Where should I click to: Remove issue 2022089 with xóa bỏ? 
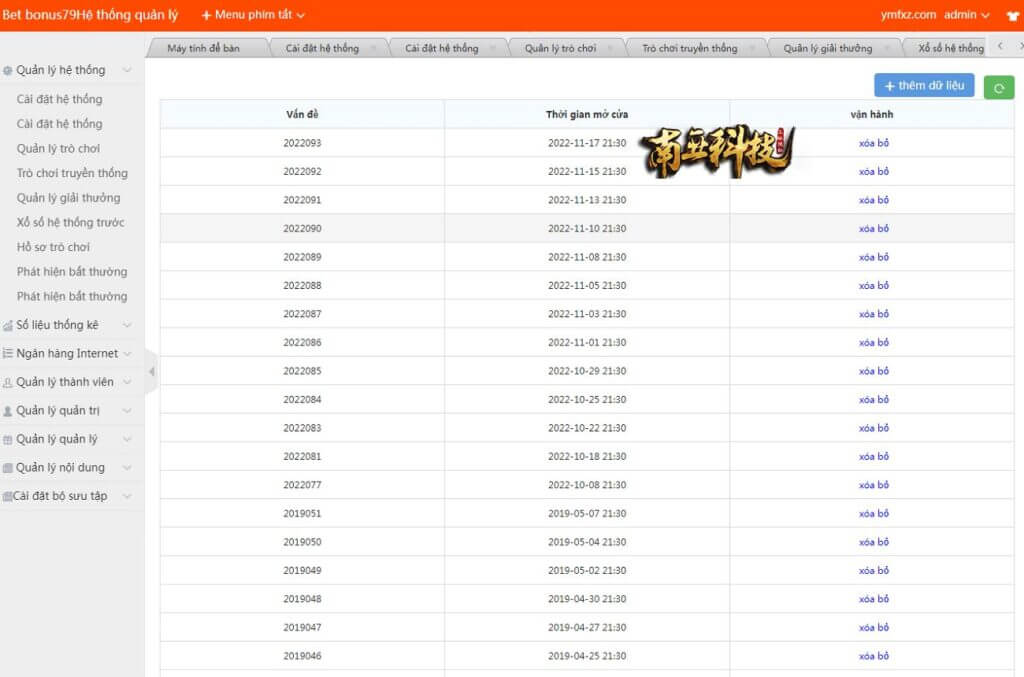click(874, 257)
